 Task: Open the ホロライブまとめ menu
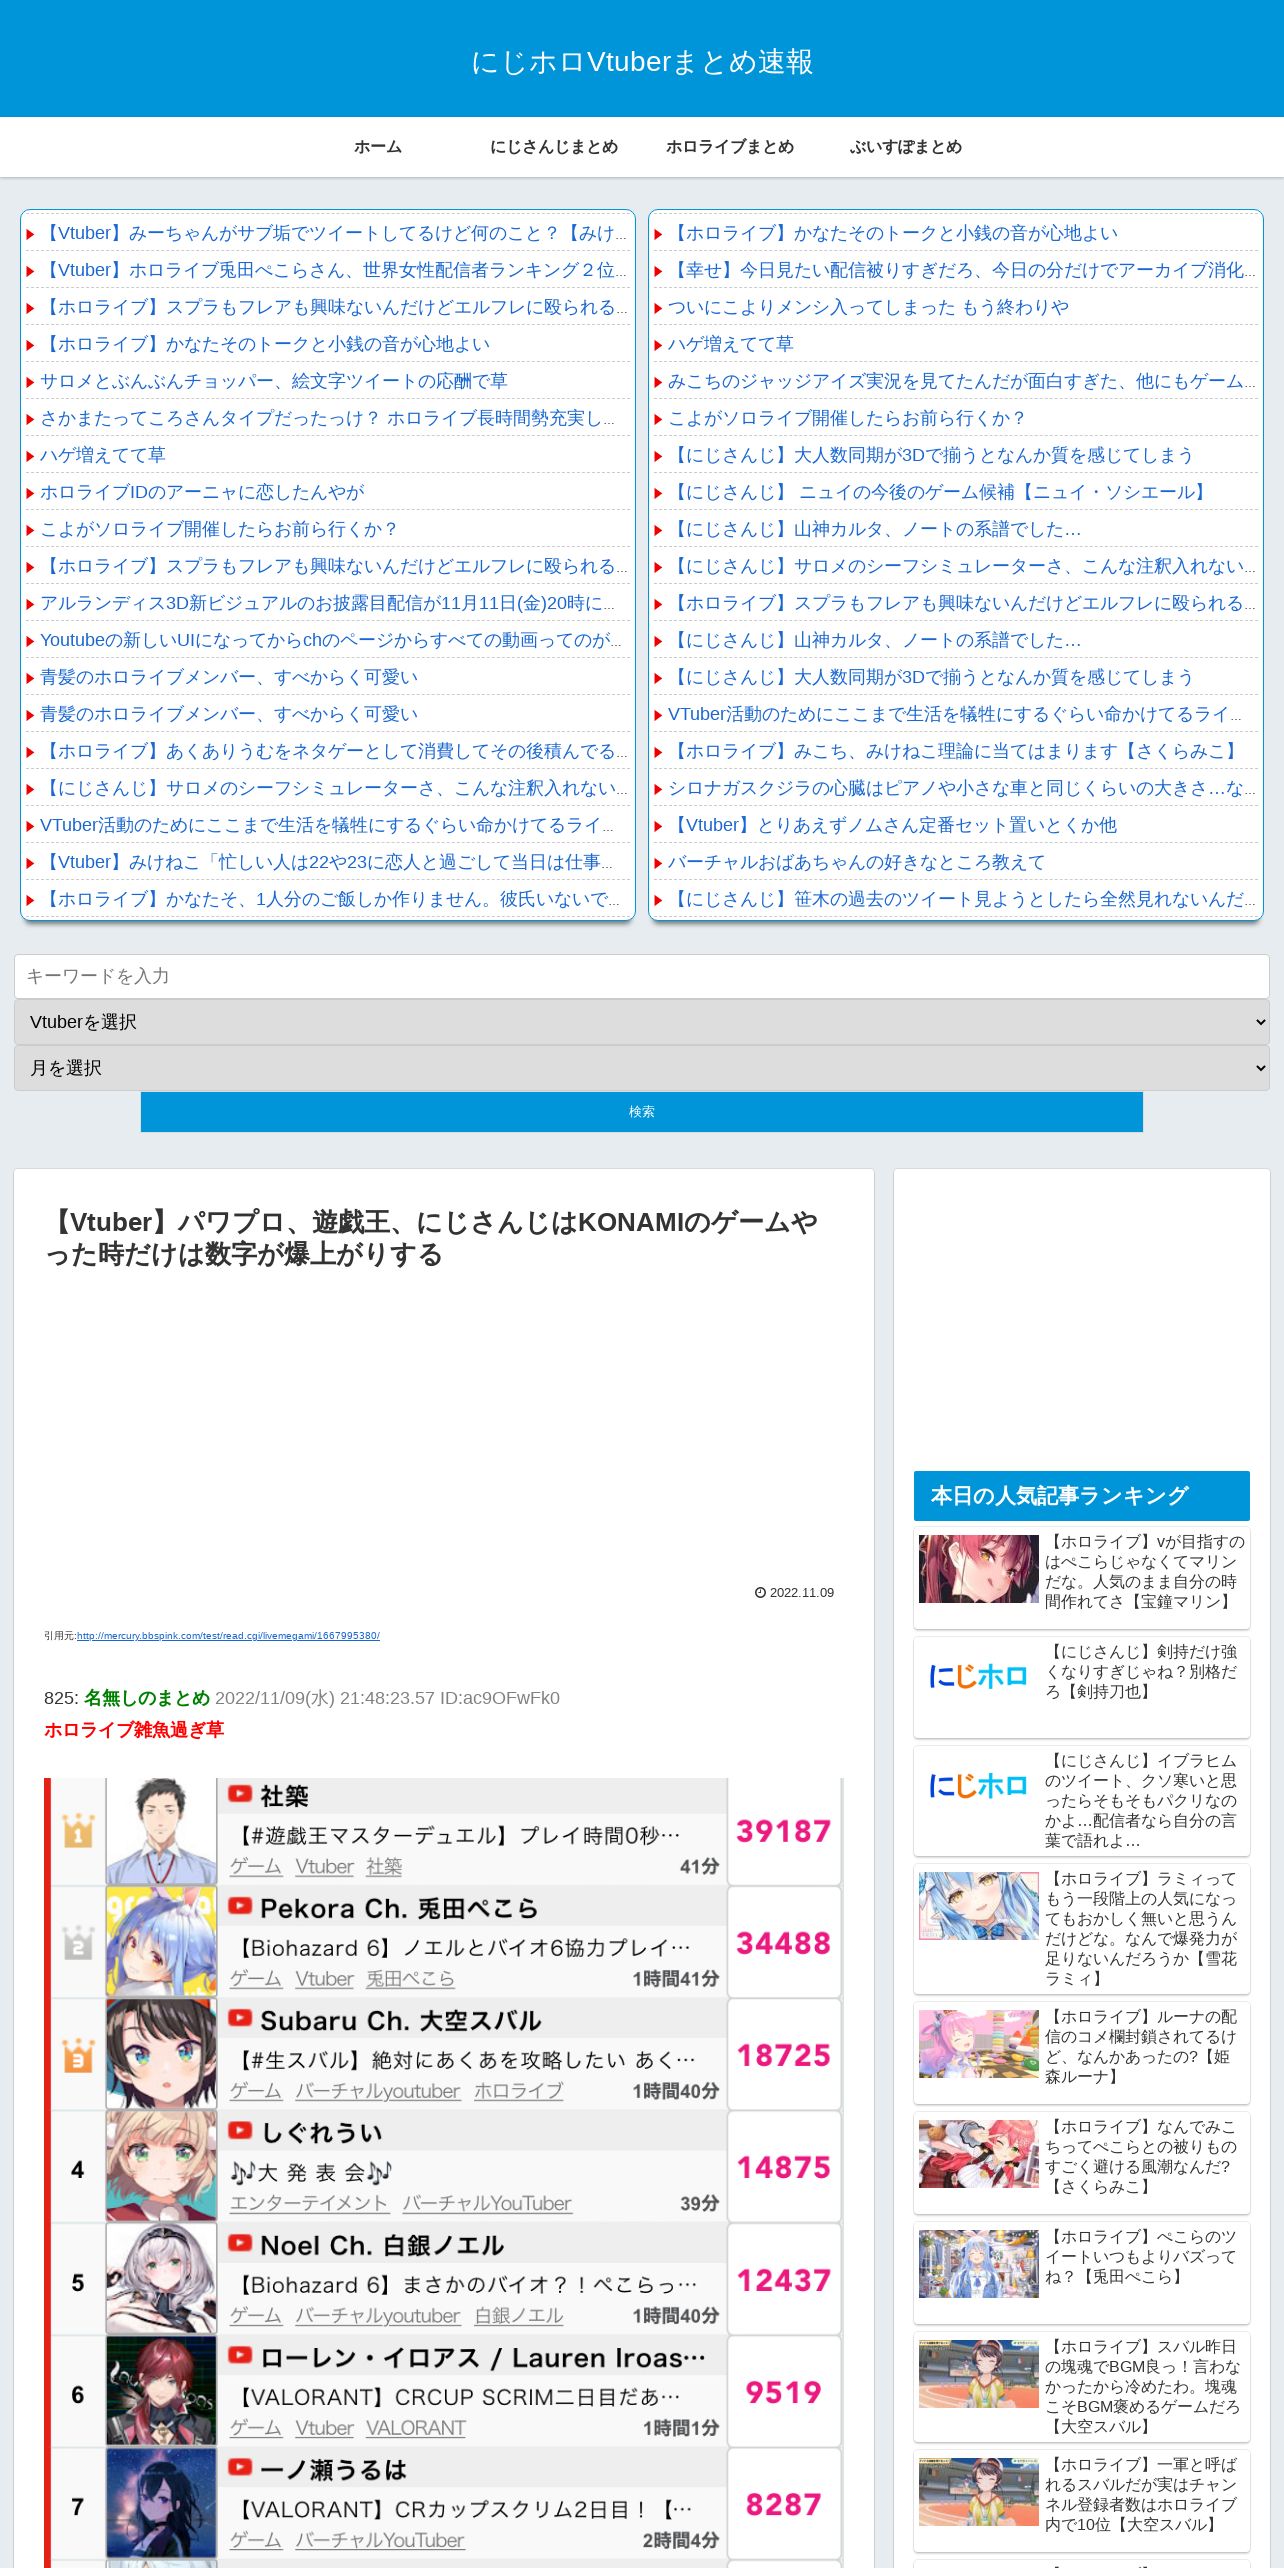(x=730, y=147)
